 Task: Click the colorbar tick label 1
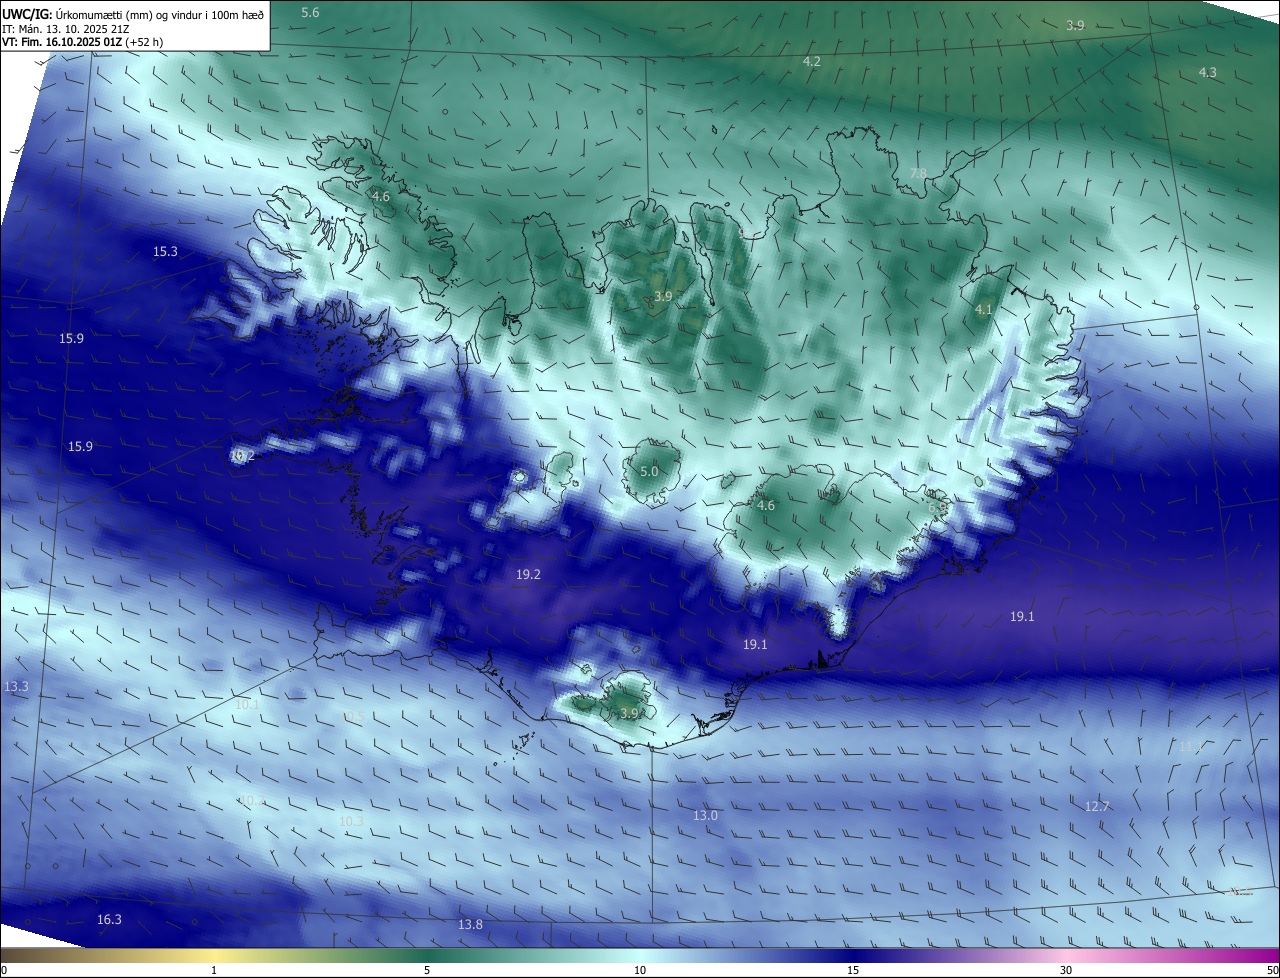click(214, 970)
